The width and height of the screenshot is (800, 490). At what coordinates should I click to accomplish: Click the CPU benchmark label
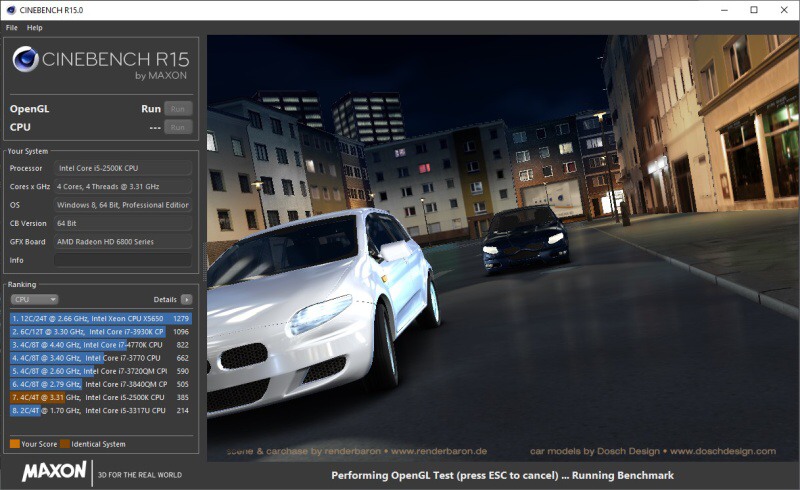point(20,127)
